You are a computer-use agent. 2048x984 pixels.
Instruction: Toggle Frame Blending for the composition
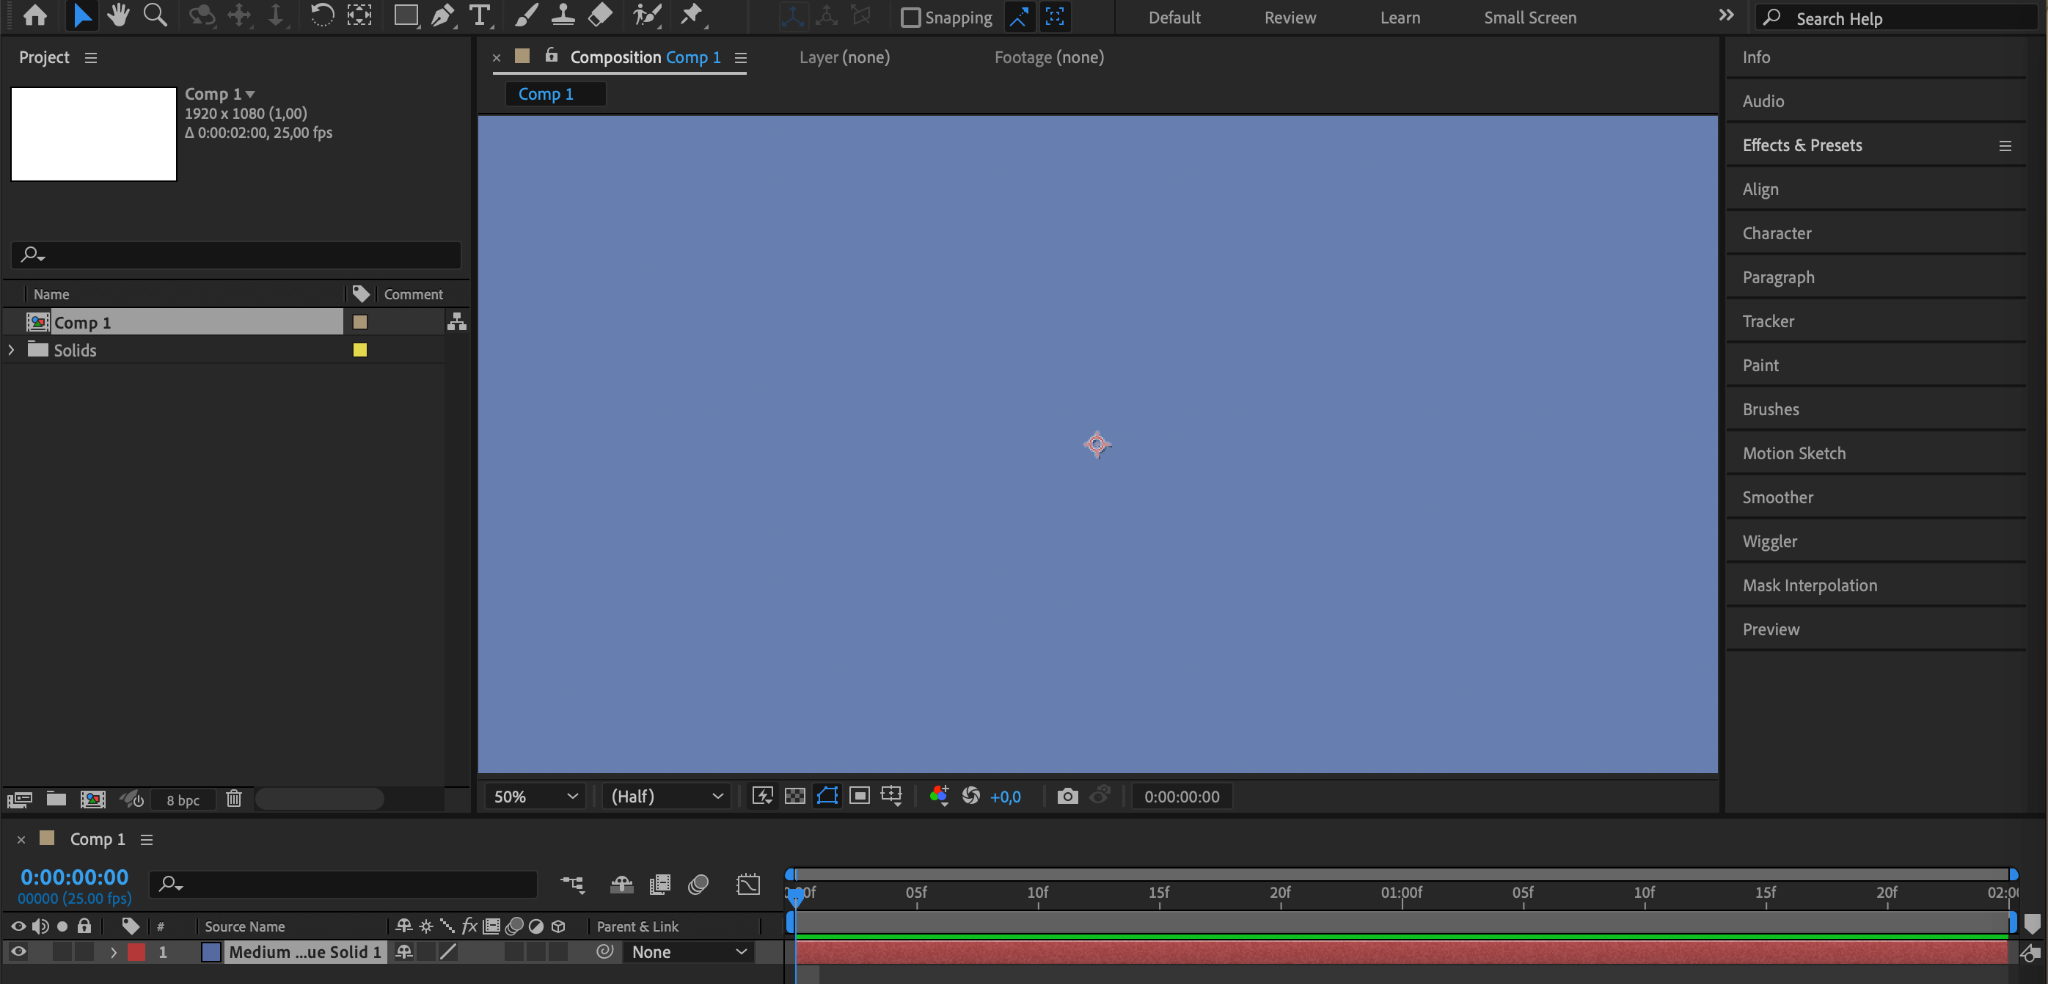pyautogui.click(x=660, y=885)
